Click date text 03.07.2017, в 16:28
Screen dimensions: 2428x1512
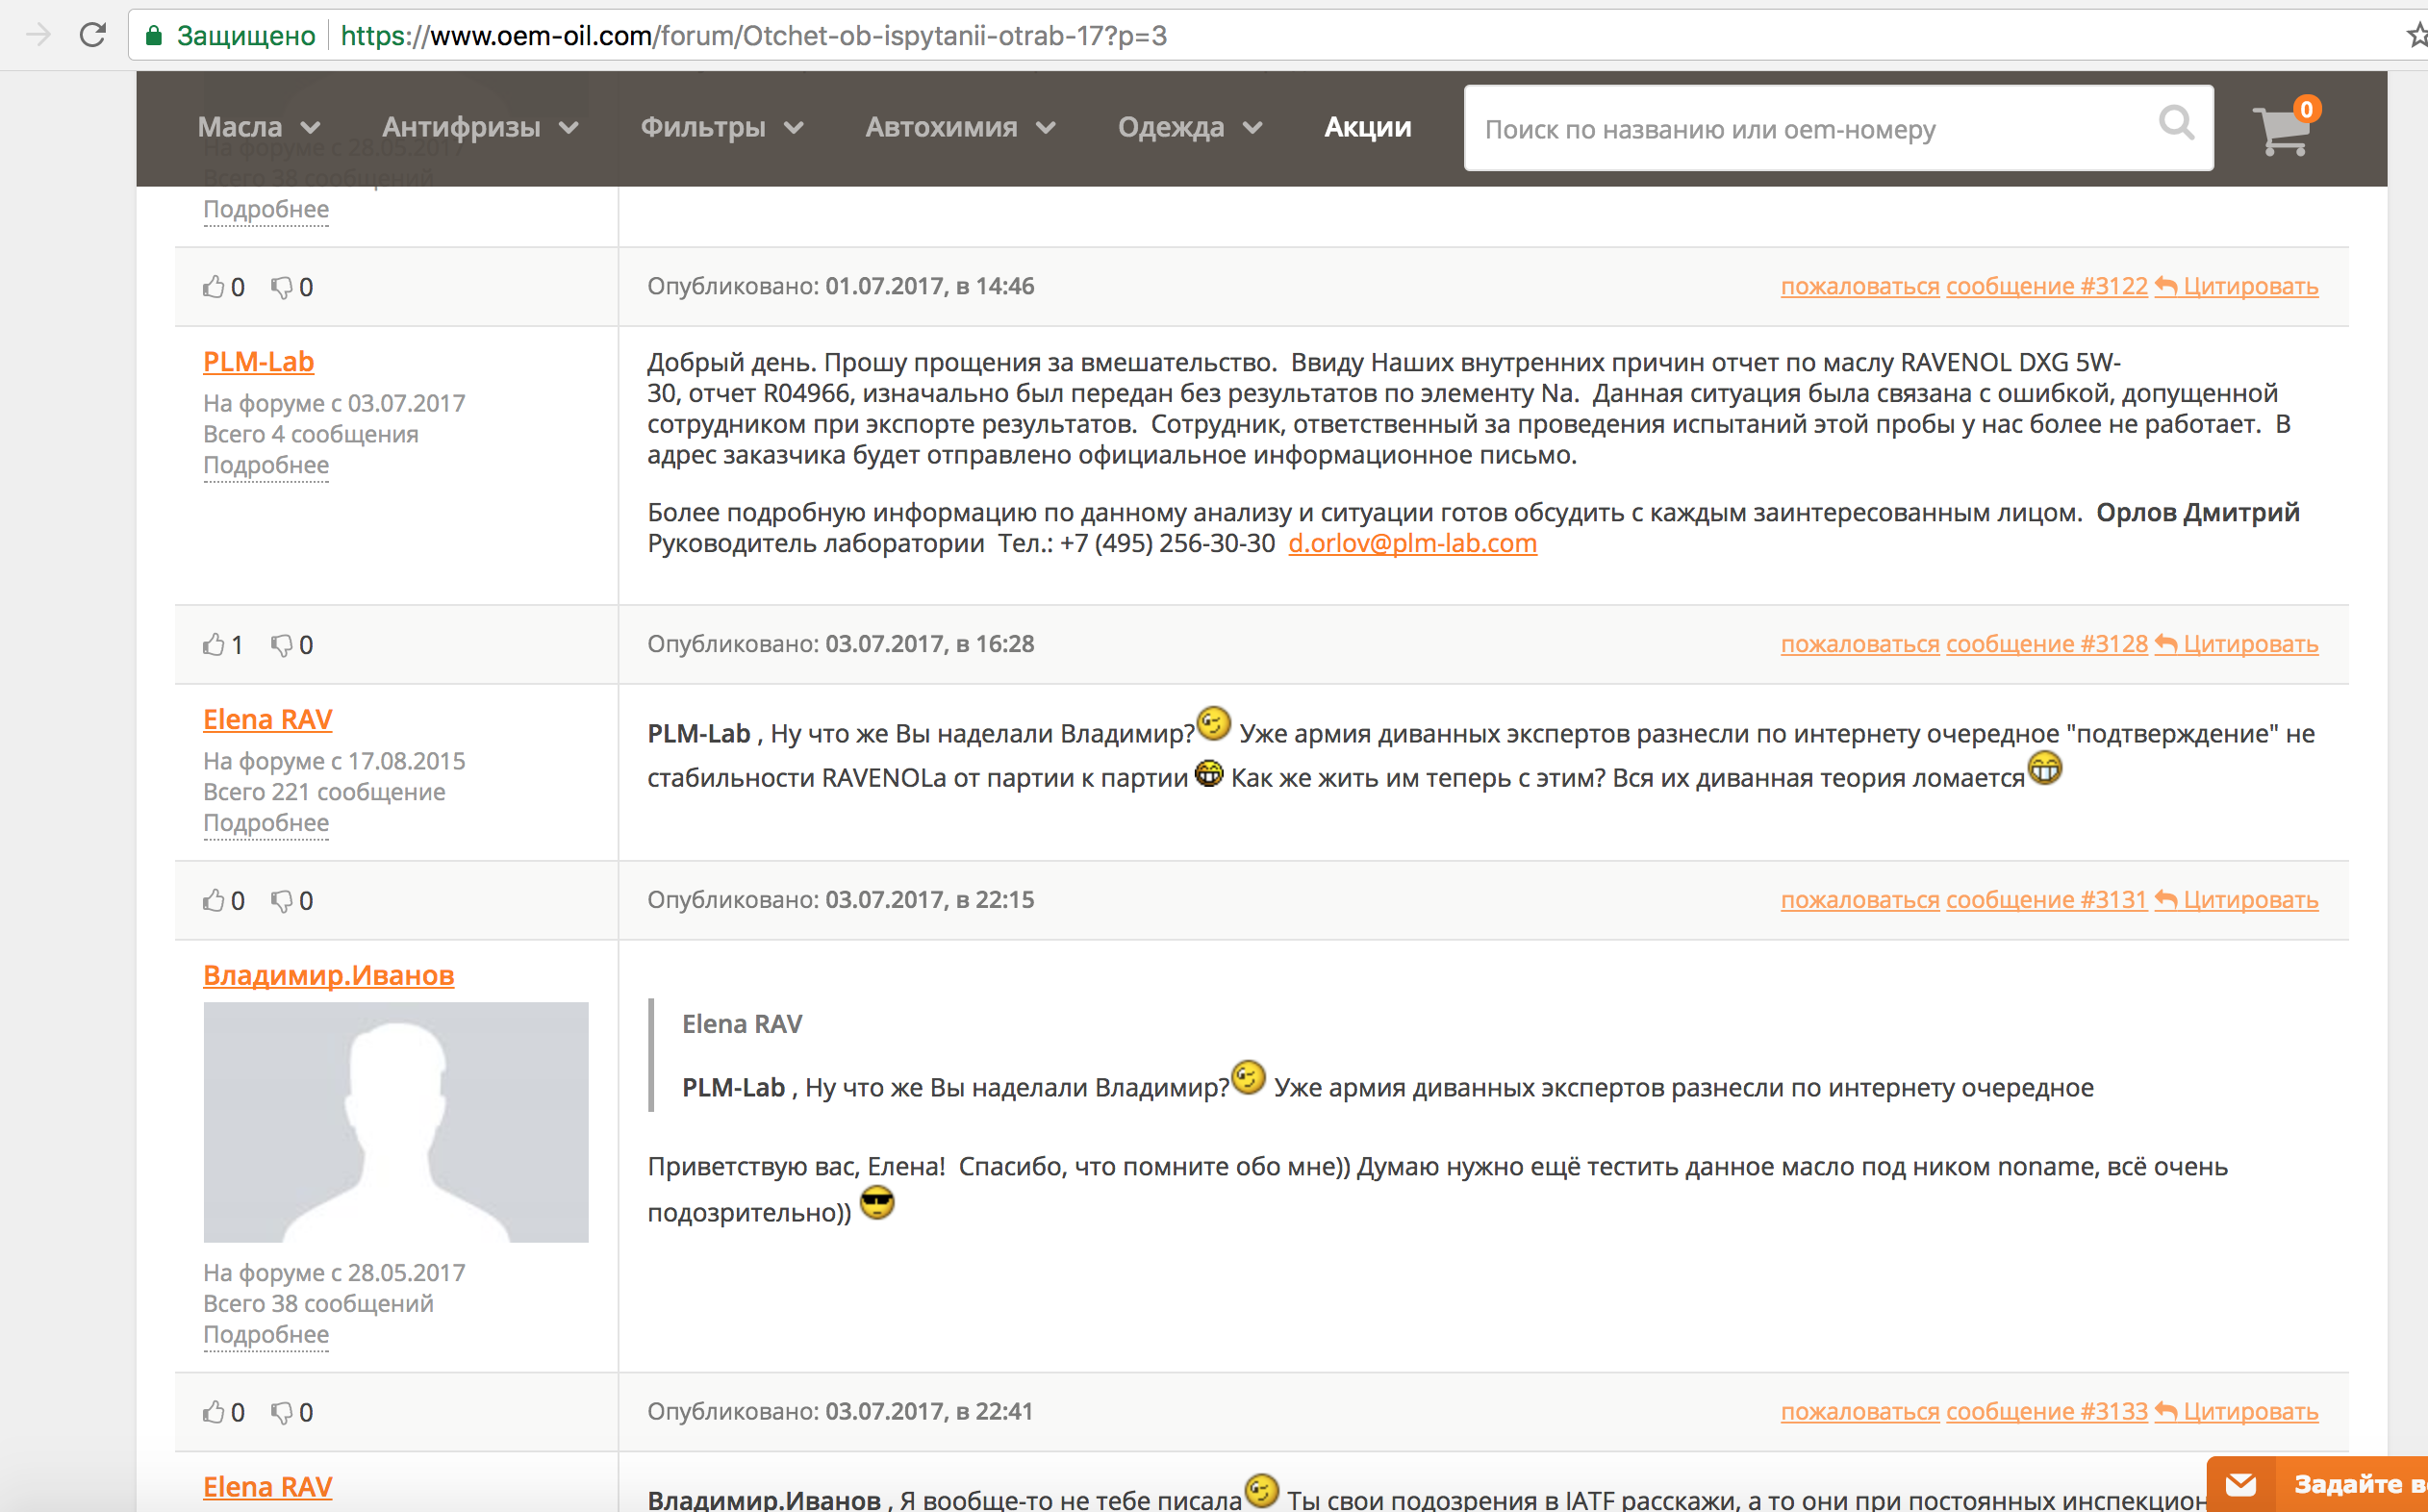click(x=929, y=644)
